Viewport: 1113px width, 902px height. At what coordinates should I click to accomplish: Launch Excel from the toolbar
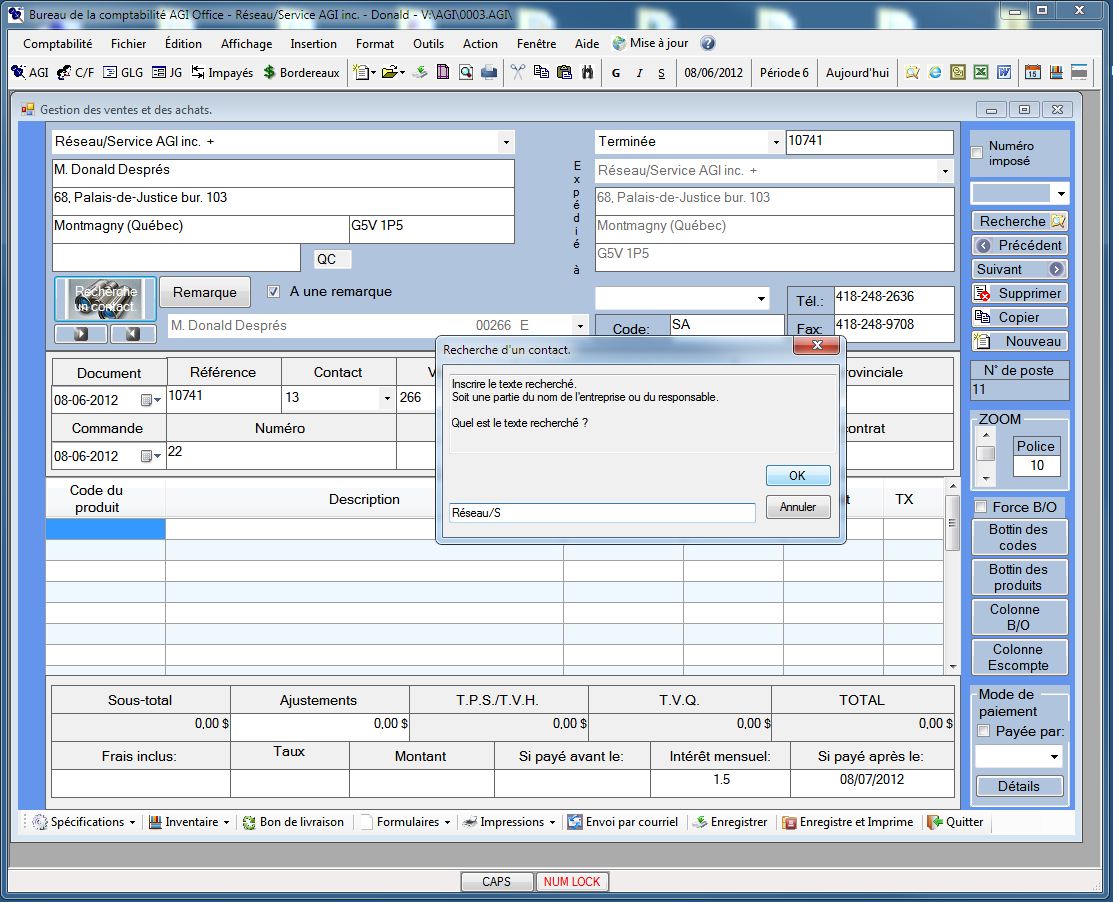point(981,72)
